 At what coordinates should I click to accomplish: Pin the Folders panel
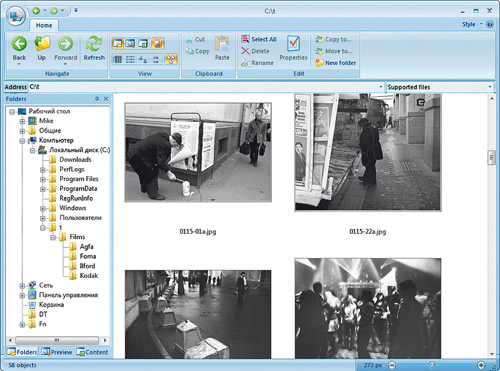click(x=97, y=99)
